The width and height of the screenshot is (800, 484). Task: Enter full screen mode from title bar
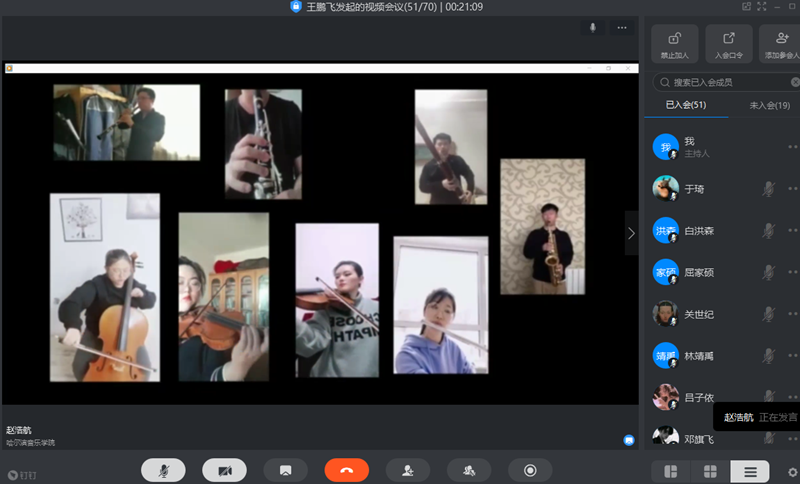click(763, 7)
